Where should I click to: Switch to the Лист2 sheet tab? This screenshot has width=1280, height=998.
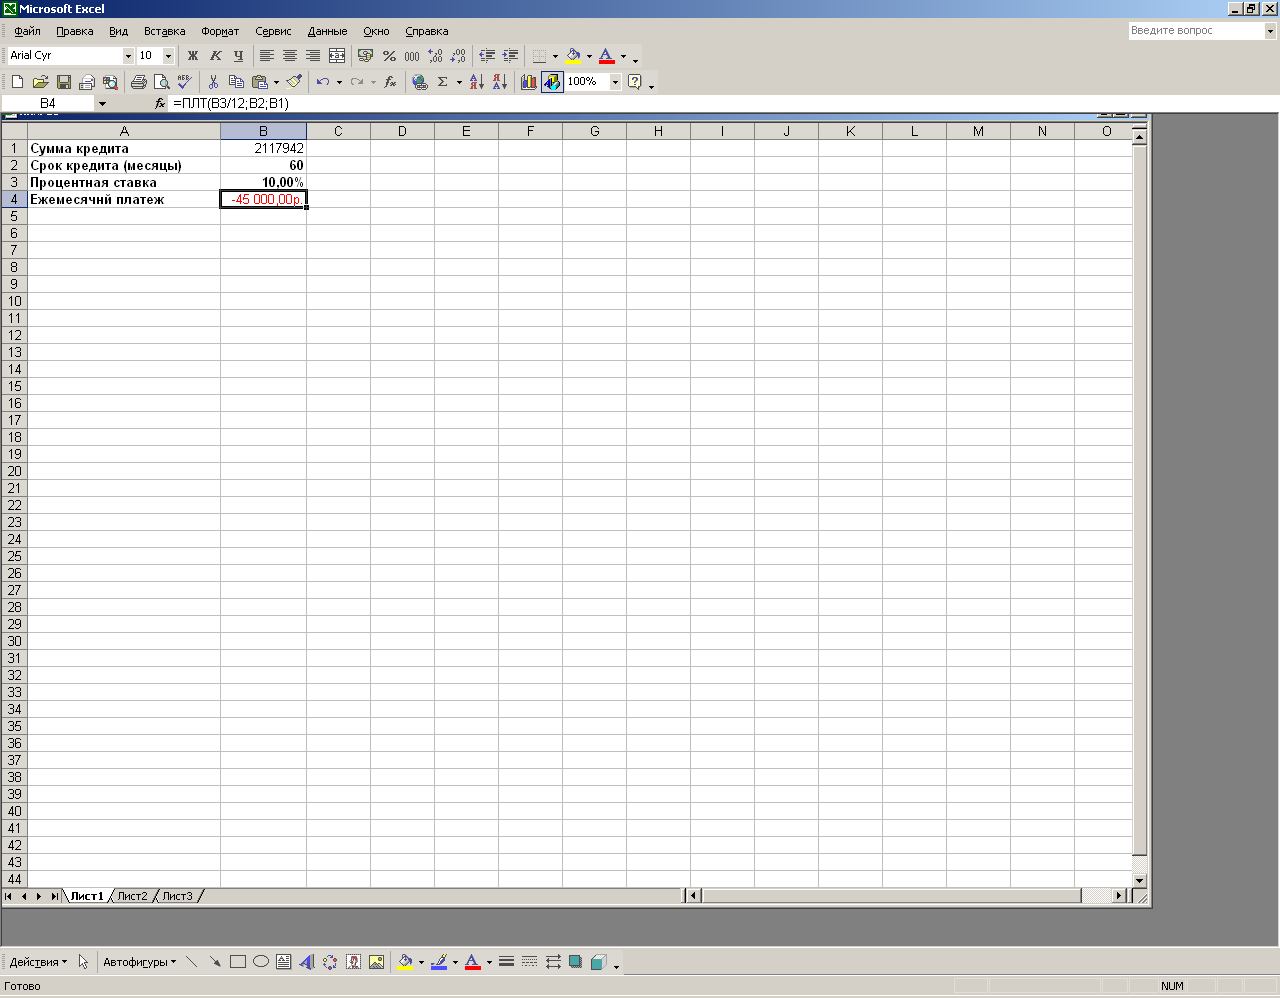tap(132, 896)
